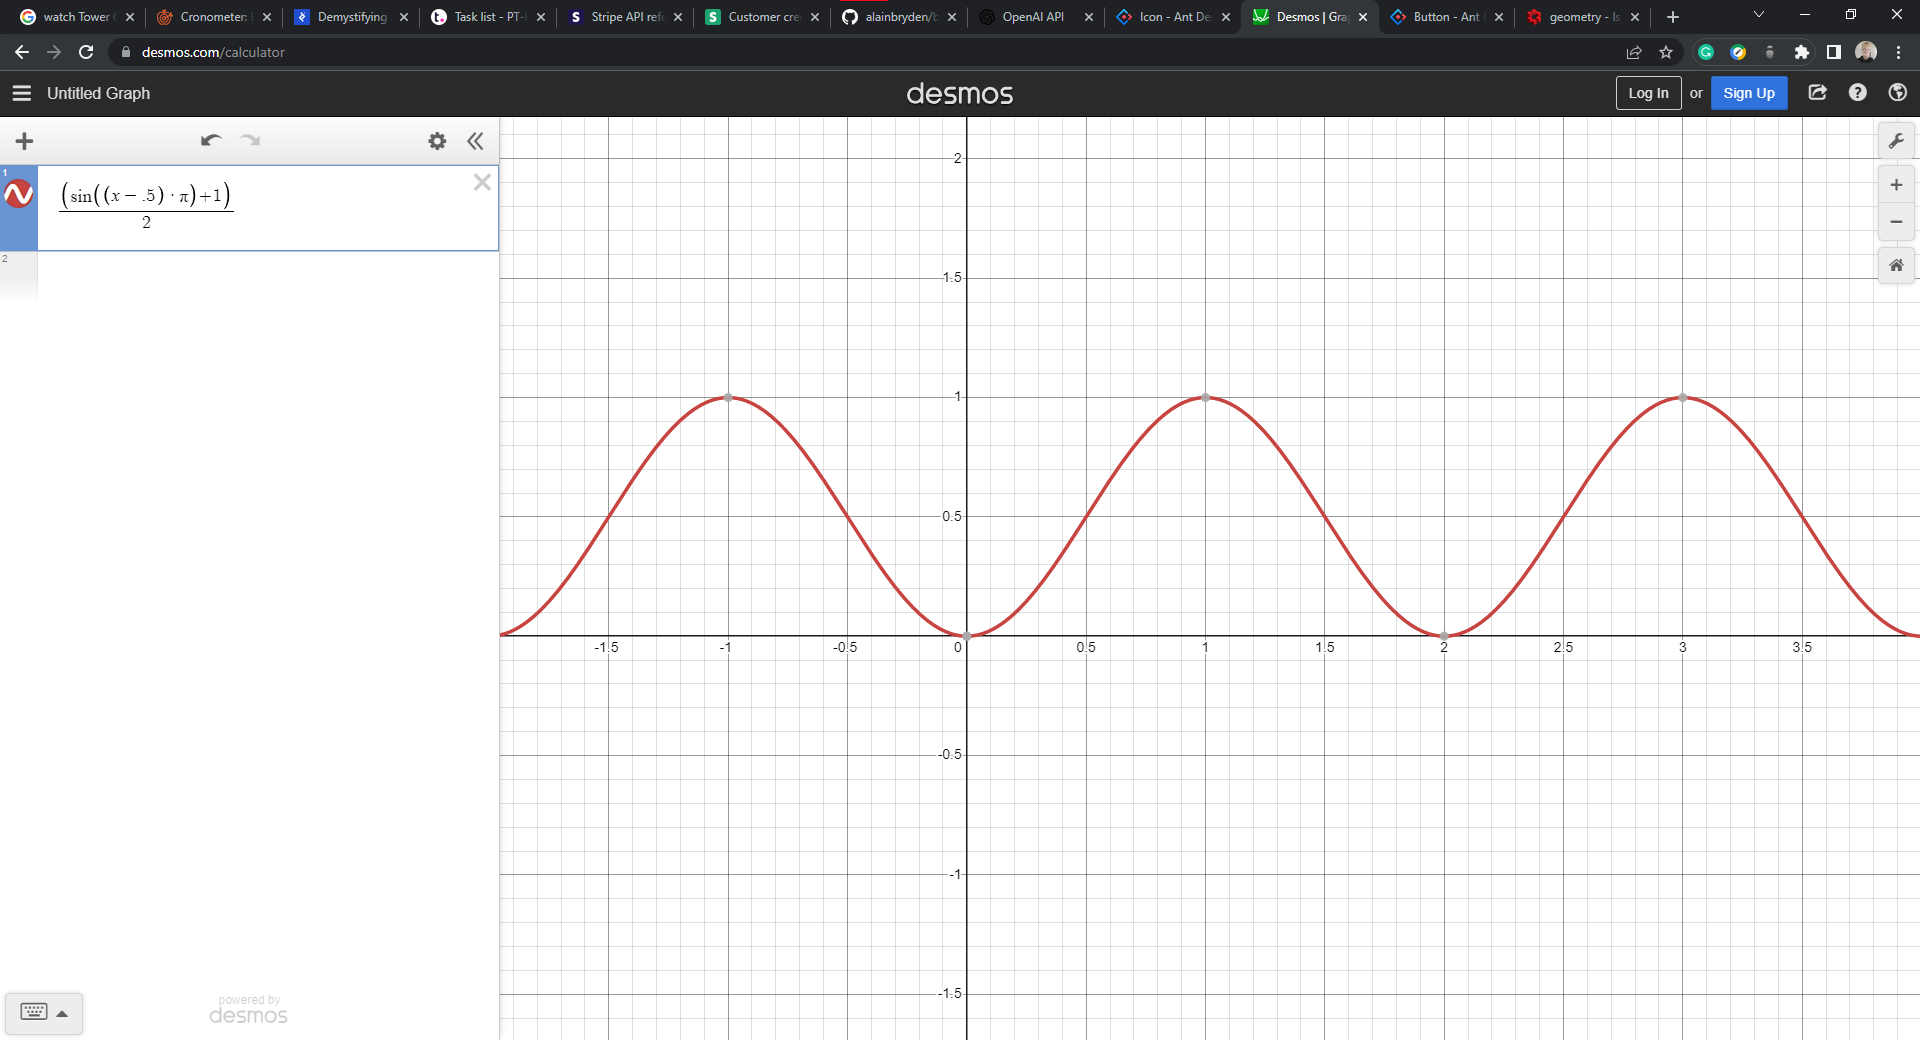Screen dimensions: 1920x1040
Task: Click the Log In button
Action: point(1647,93)
